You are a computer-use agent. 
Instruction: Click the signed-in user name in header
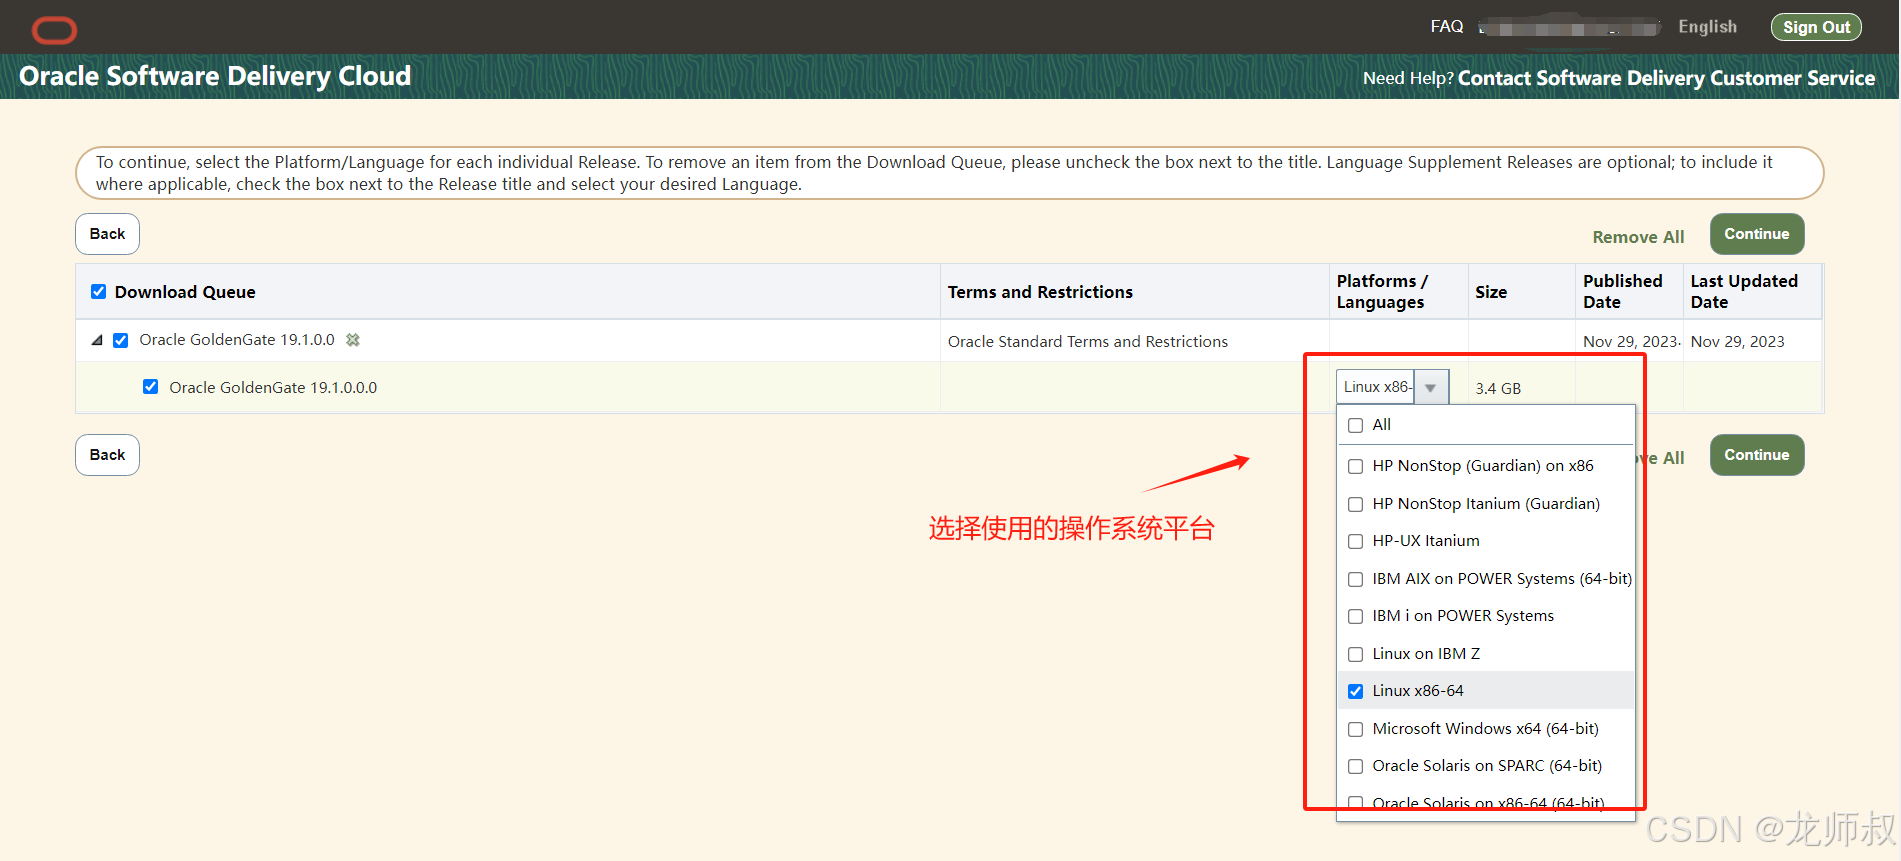tap(1569, 28)
